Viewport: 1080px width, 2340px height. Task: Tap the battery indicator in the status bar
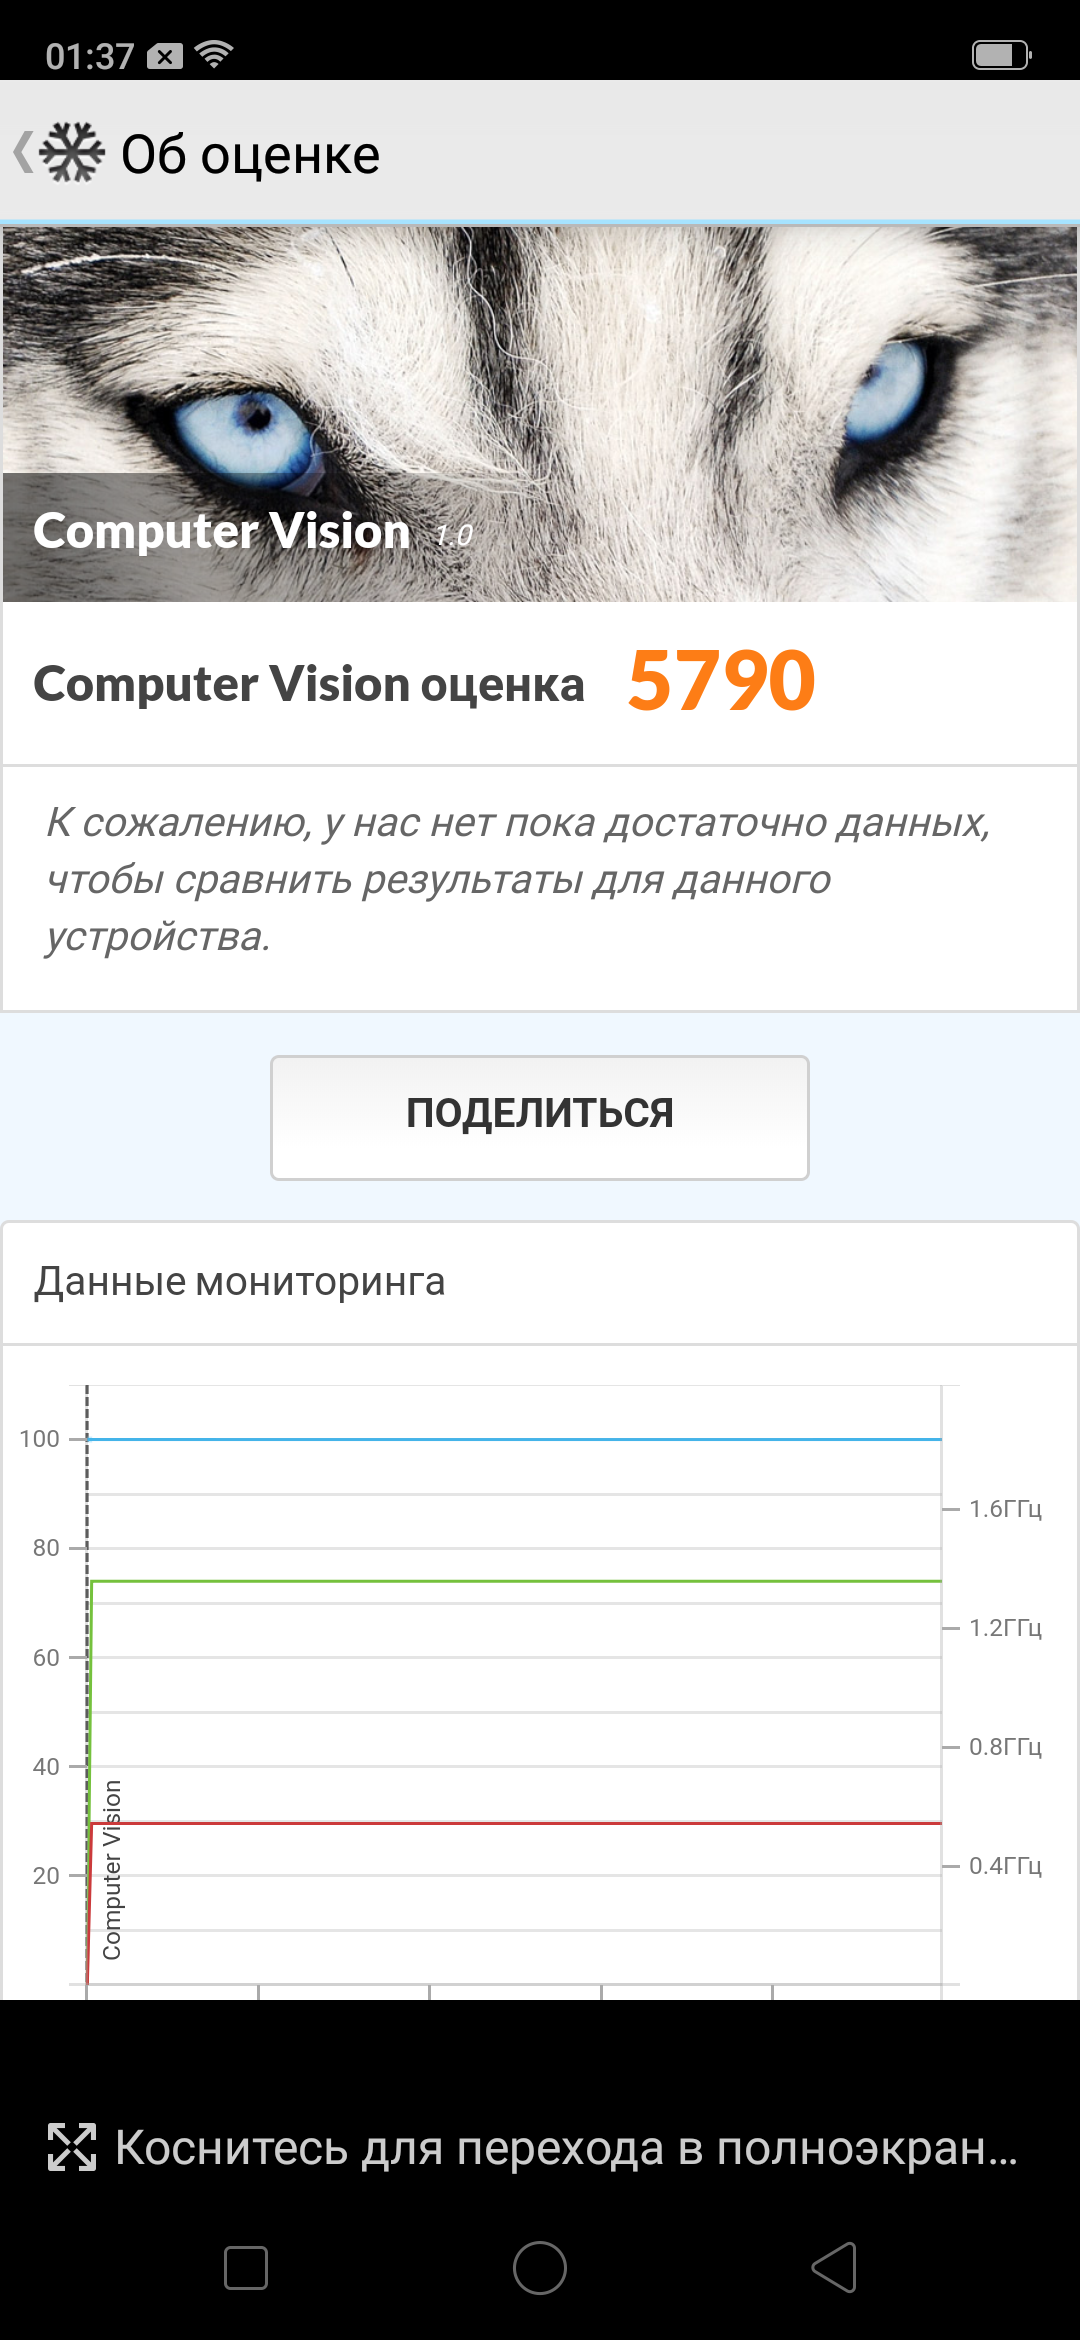(1002, 55)
